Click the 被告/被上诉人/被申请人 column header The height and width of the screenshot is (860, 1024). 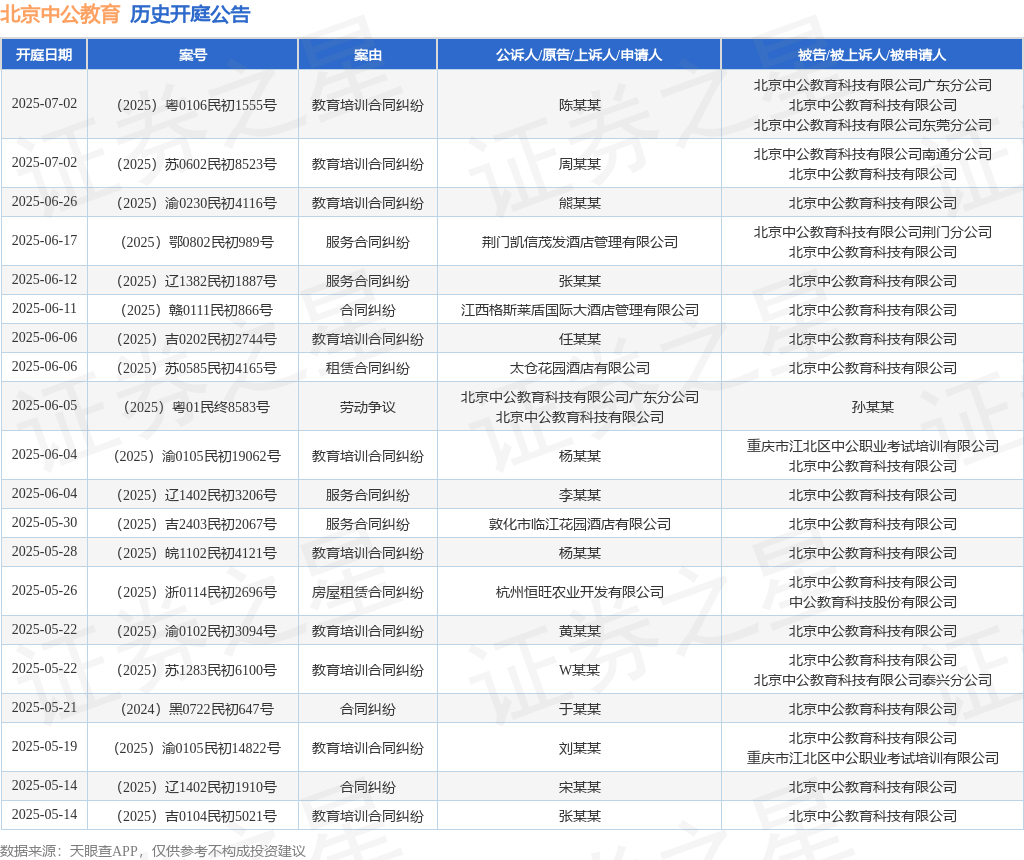(872, 55)
